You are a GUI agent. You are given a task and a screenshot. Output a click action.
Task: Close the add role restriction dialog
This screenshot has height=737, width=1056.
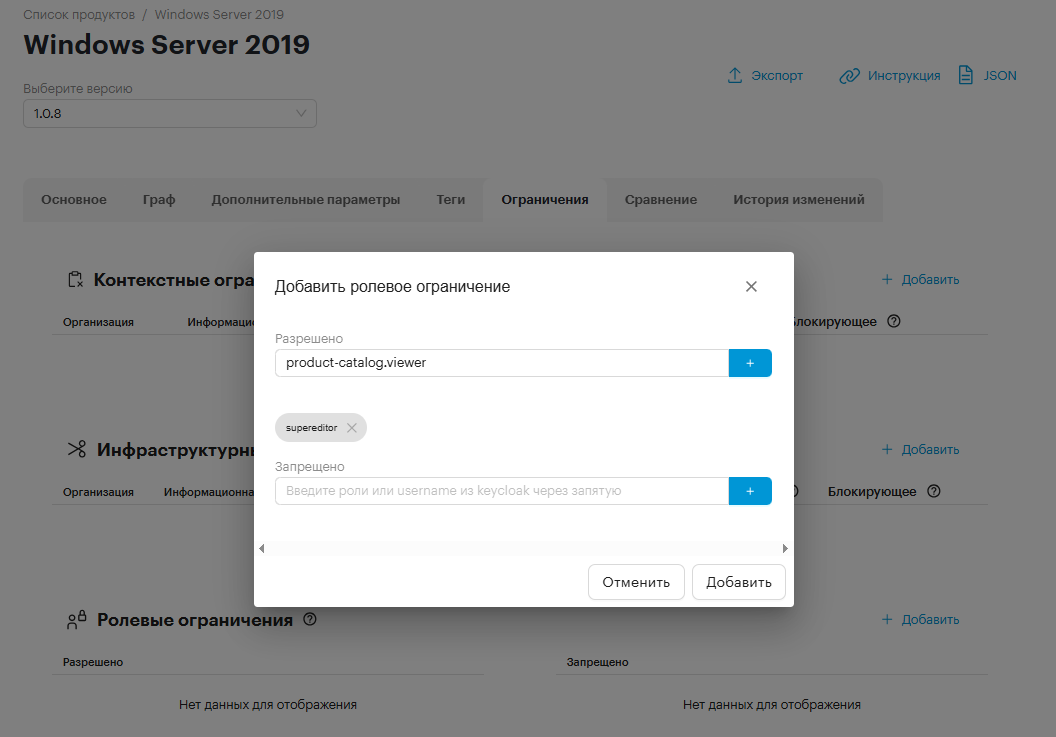pyautogui.click(x=751, y=286)
